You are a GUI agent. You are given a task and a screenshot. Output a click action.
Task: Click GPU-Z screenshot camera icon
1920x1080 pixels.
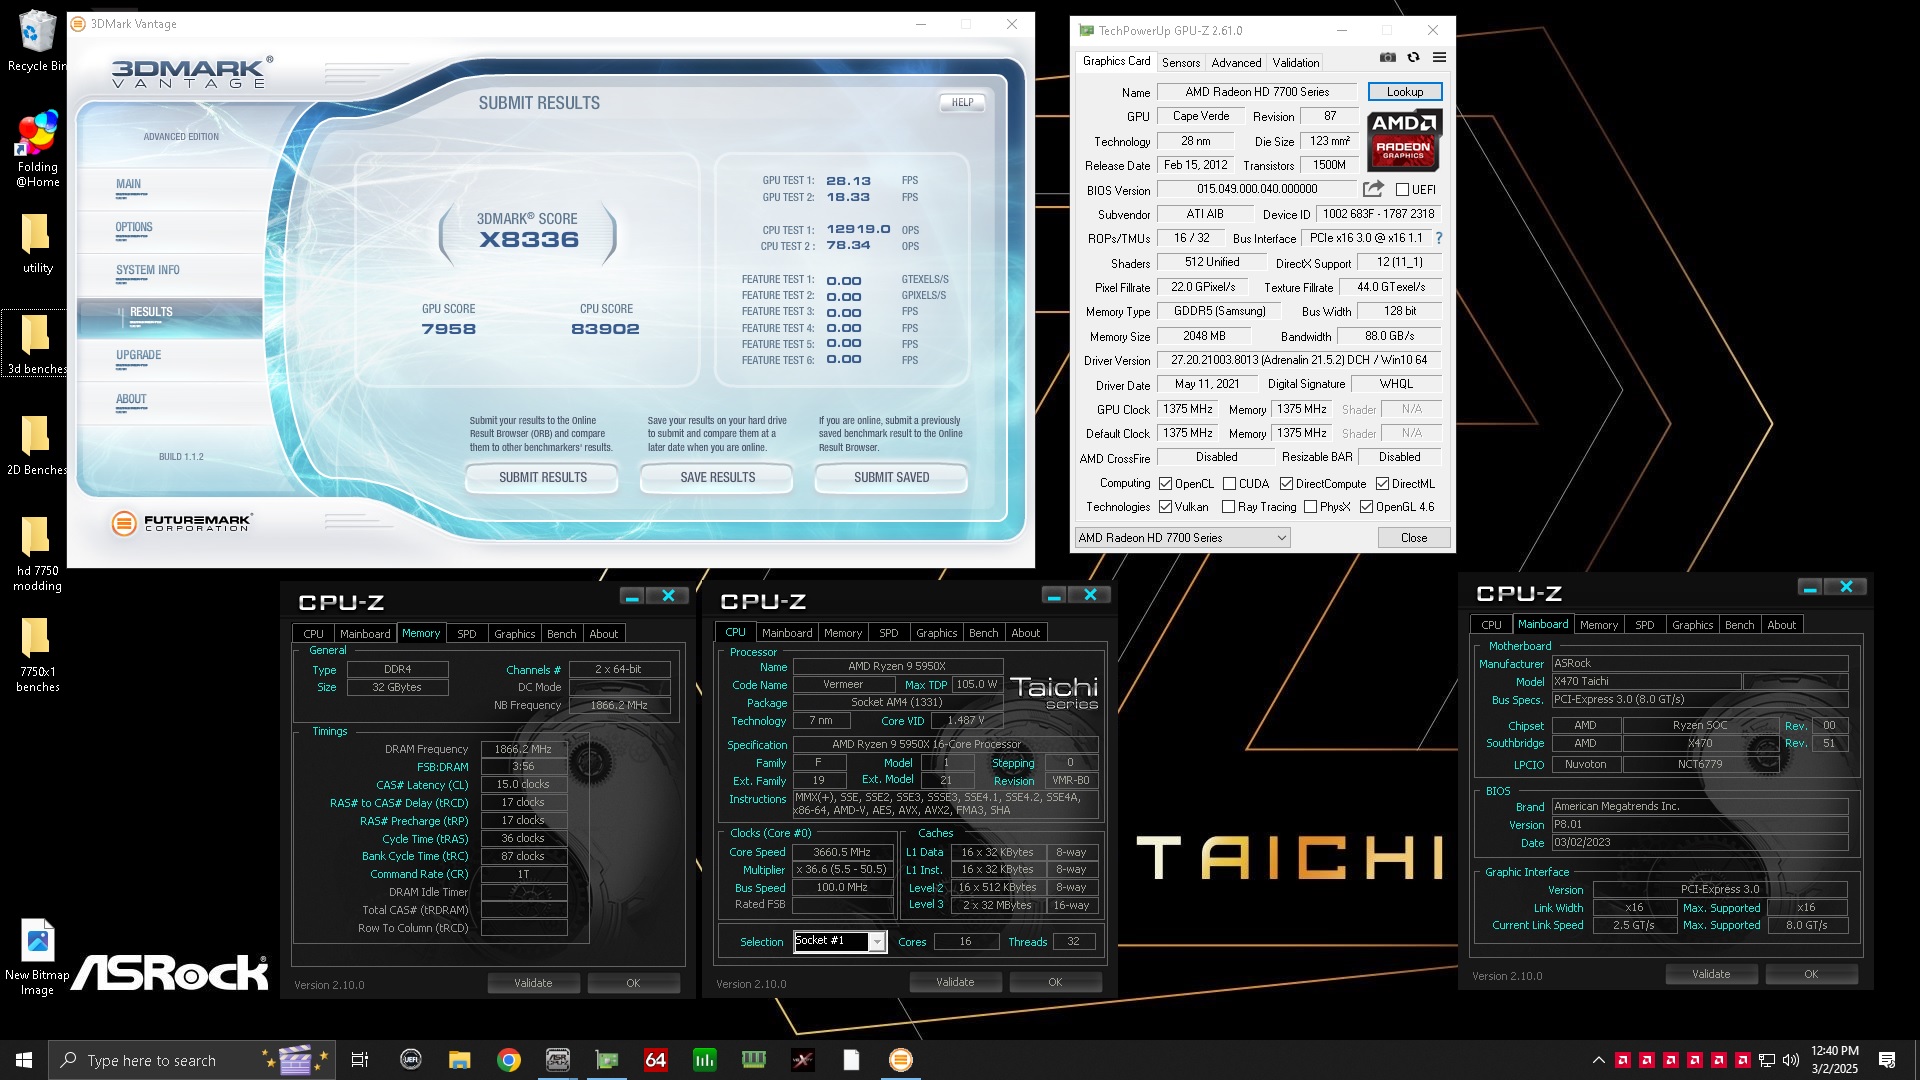click(x=1388, y=58)
